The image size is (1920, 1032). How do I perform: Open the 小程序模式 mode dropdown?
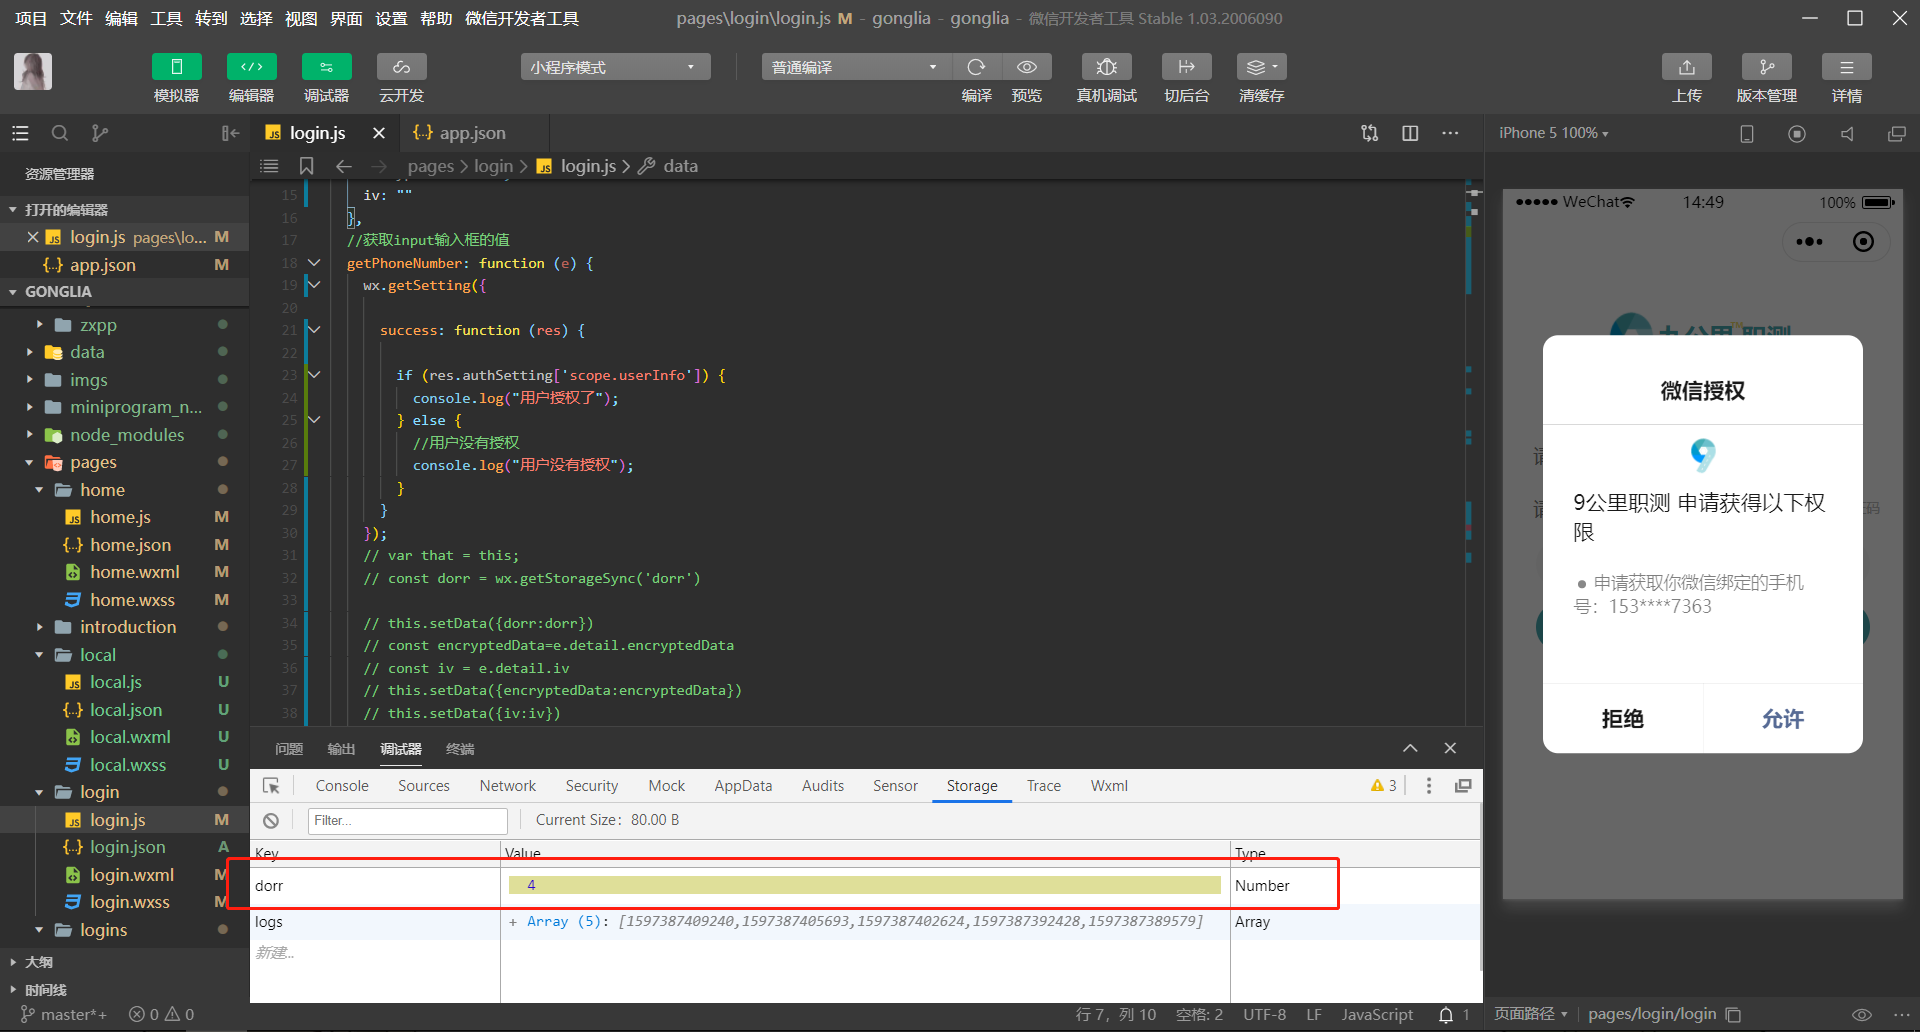pyautogui.click(x=615, y=67)
